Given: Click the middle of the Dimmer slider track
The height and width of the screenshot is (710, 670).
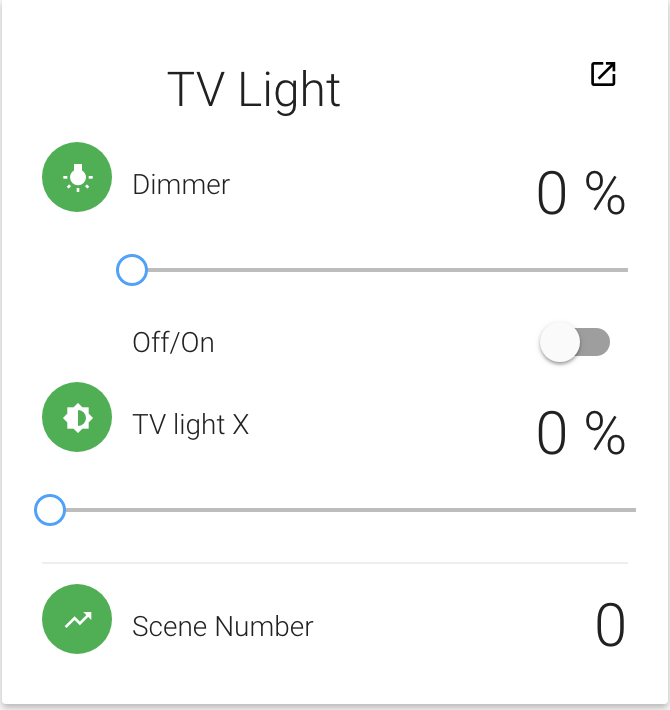Looking at the screenshot, I should click(x=378, y=270).
